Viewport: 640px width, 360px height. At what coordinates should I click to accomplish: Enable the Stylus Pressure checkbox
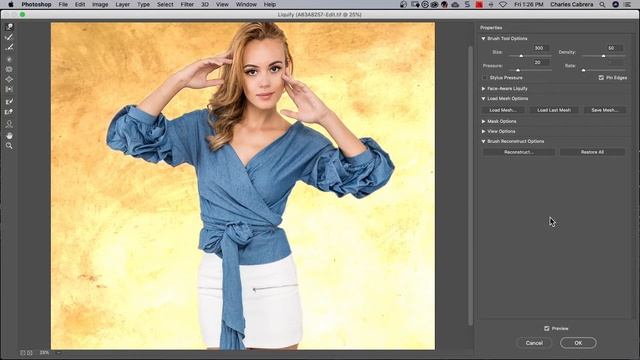(x=485, y=78)
